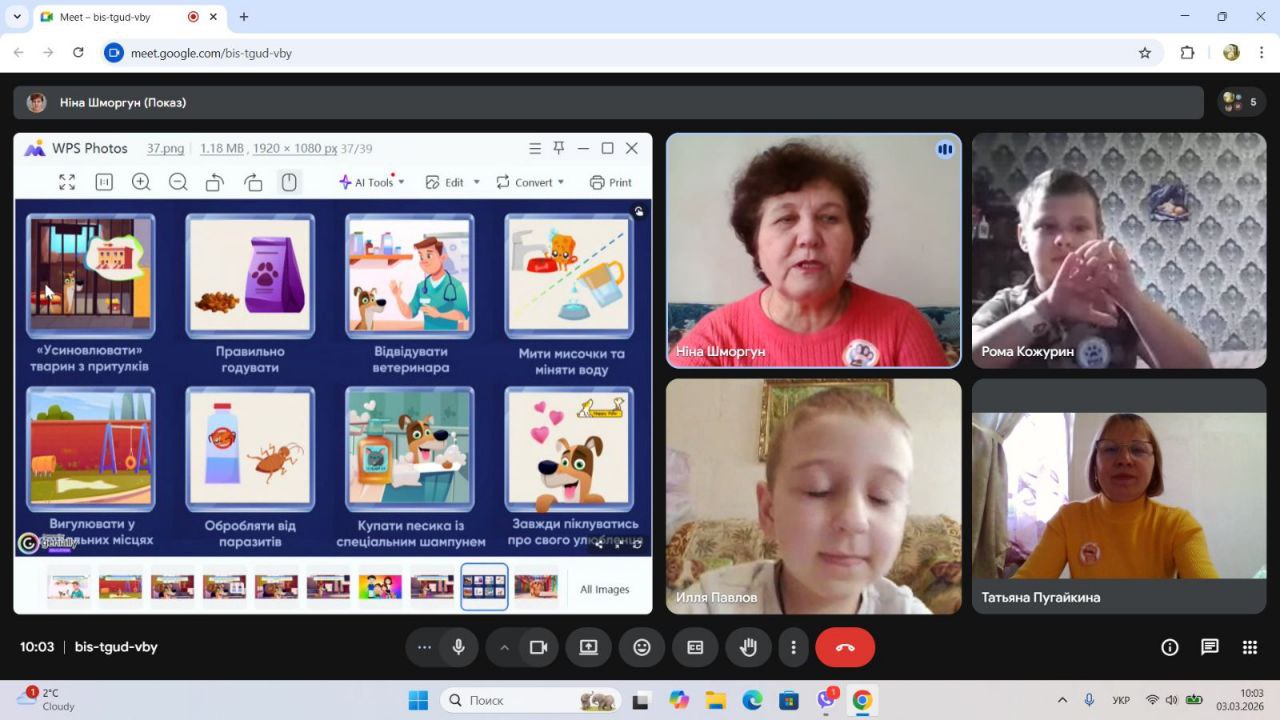Turn off the camera in Meet

539,647
